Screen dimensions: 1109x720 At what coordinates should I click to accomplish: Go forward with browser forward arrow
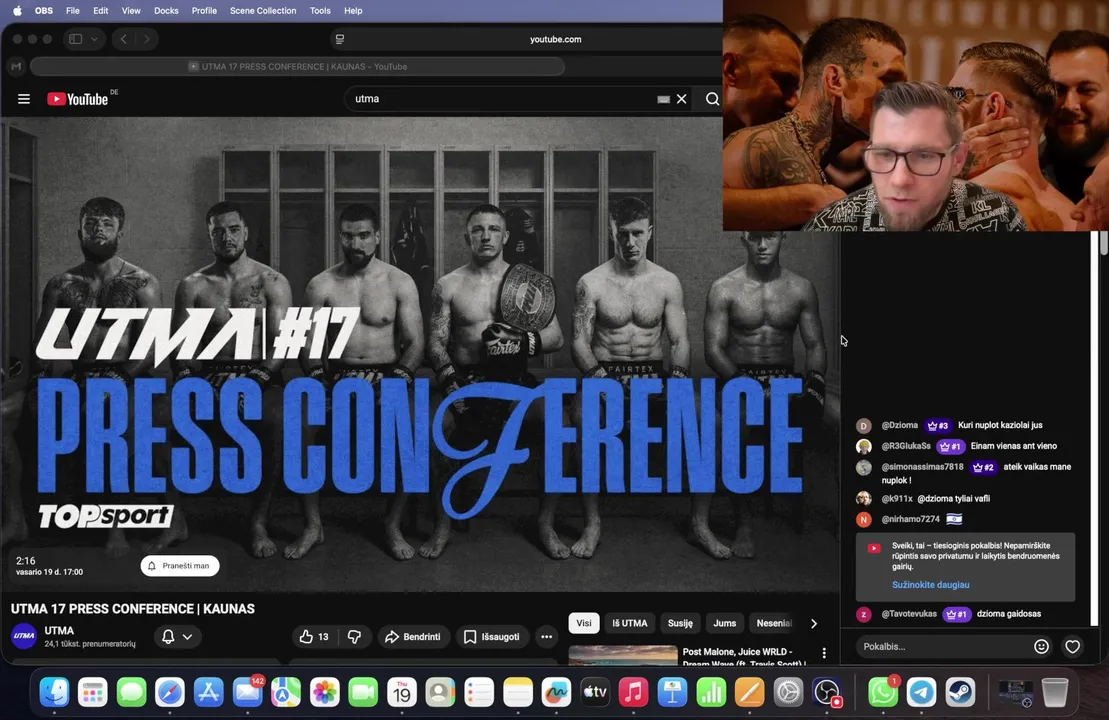[146, 39]
